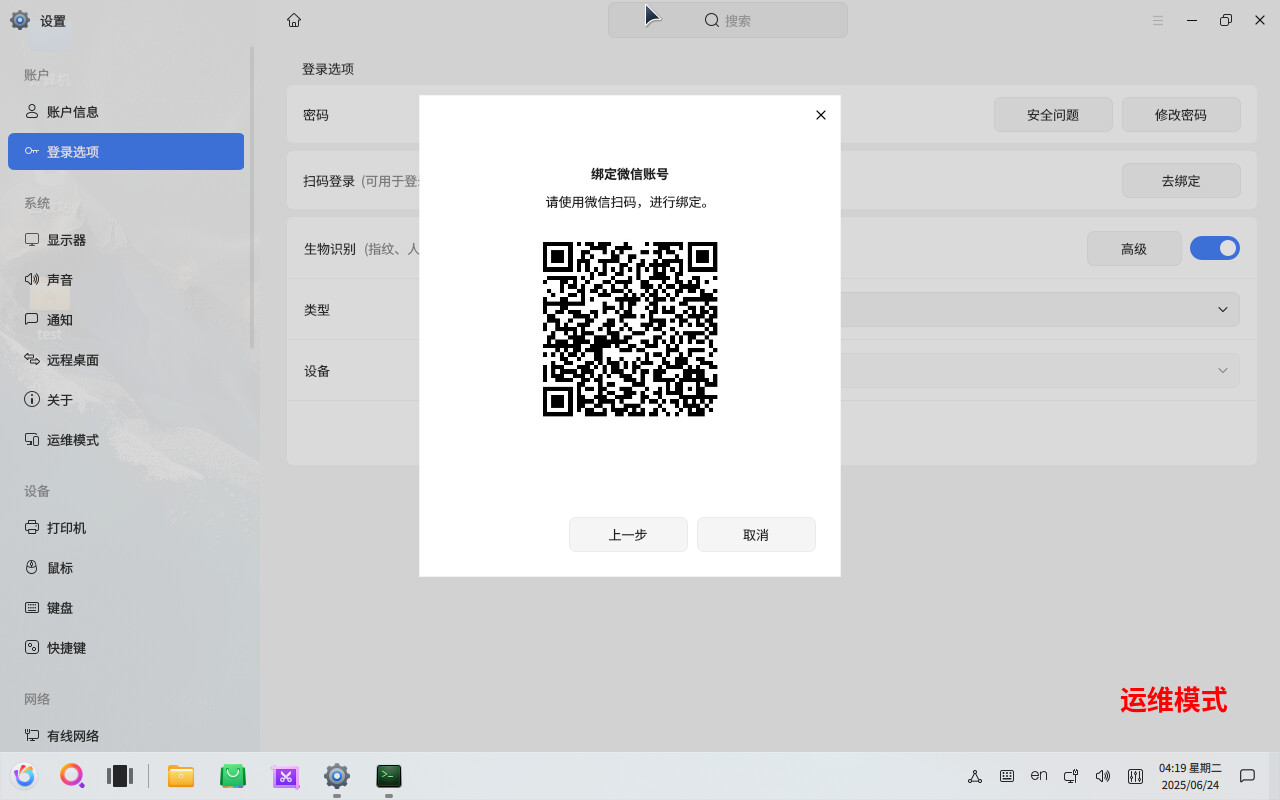Click the WeChat binding QR code

click(630, 329)
